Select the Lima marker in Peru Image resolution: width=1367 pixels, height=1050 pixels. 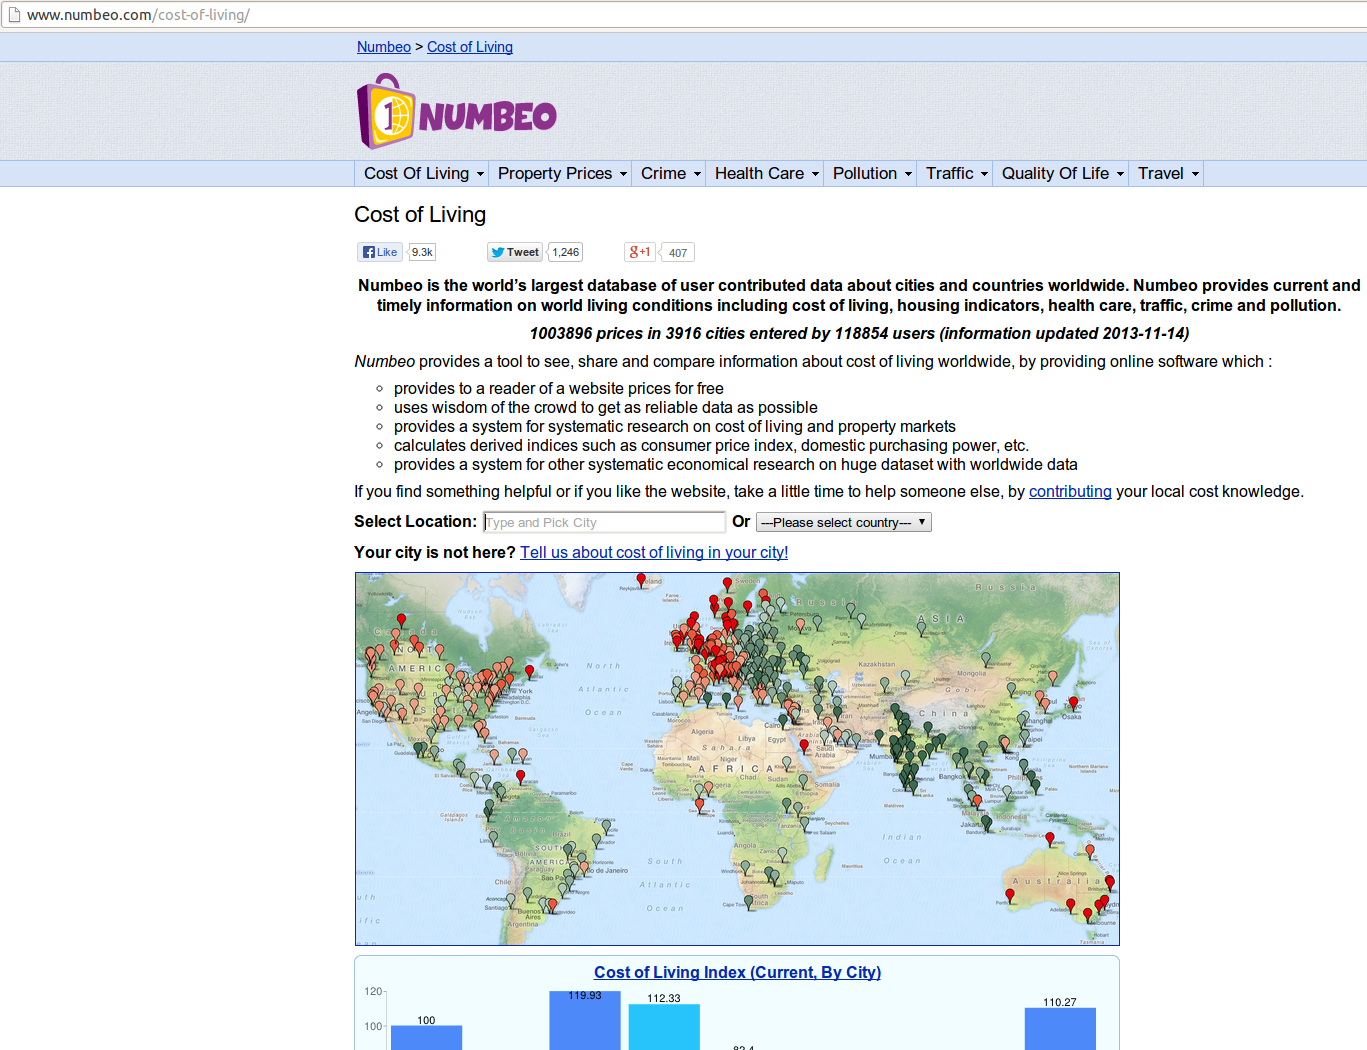pyautogui.click(x=493, y=838)
